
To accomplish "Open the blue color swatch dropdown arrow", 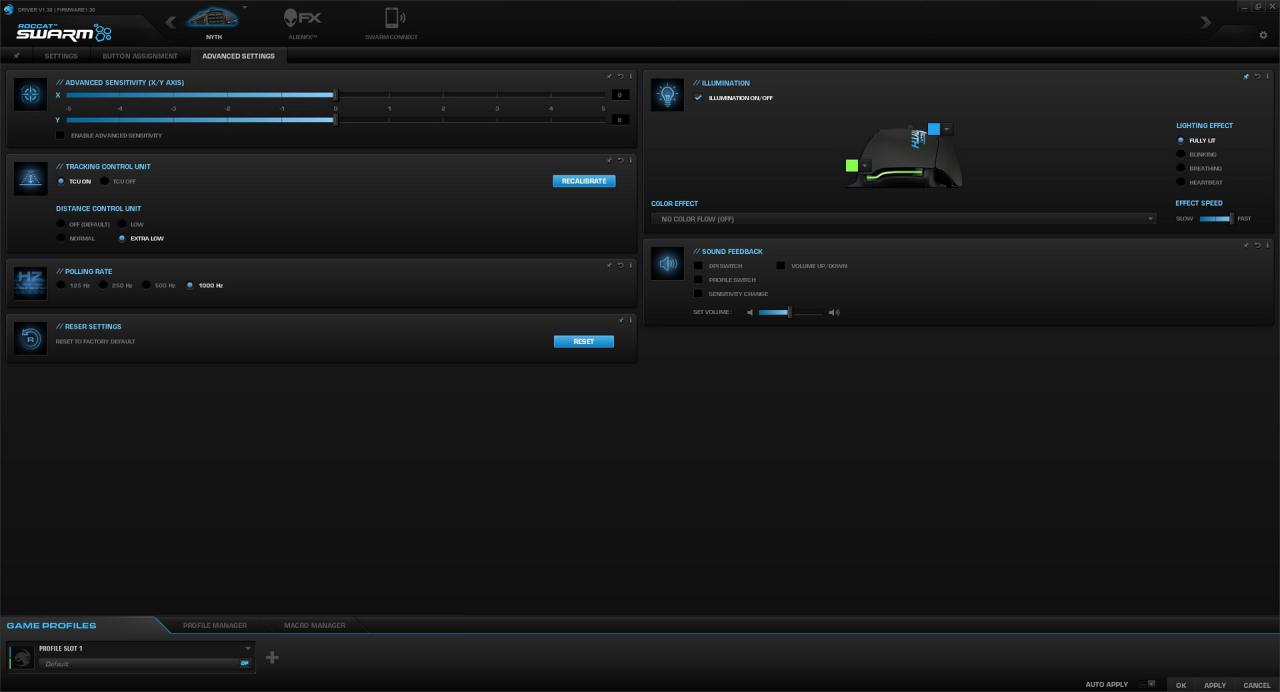I will [947, 129].
